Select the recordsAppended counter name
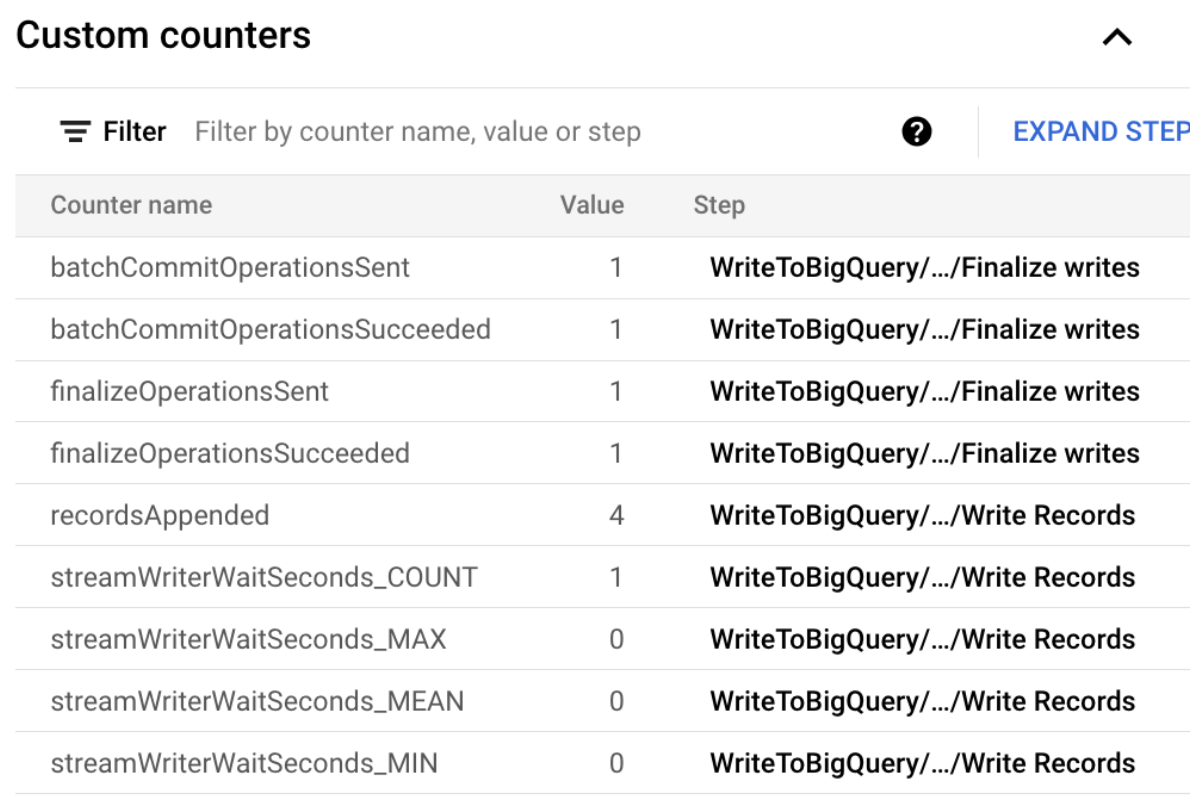The height and width of the screenshot is (796, 1190). [159, 515]
